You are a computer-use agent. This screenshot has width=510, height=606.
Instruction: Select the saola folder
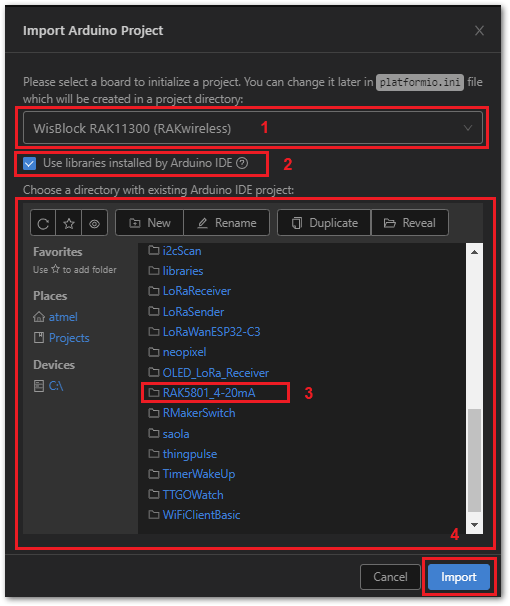(x=176, y=434)
